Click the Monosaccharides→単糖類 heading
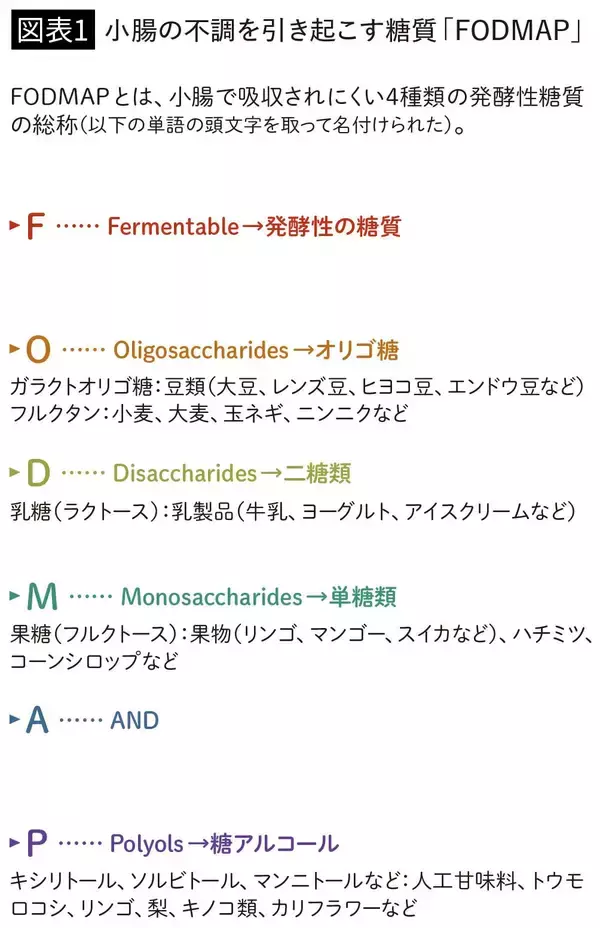Image resolution: width=600 pixels, height=928 pixels. [259, 598]
